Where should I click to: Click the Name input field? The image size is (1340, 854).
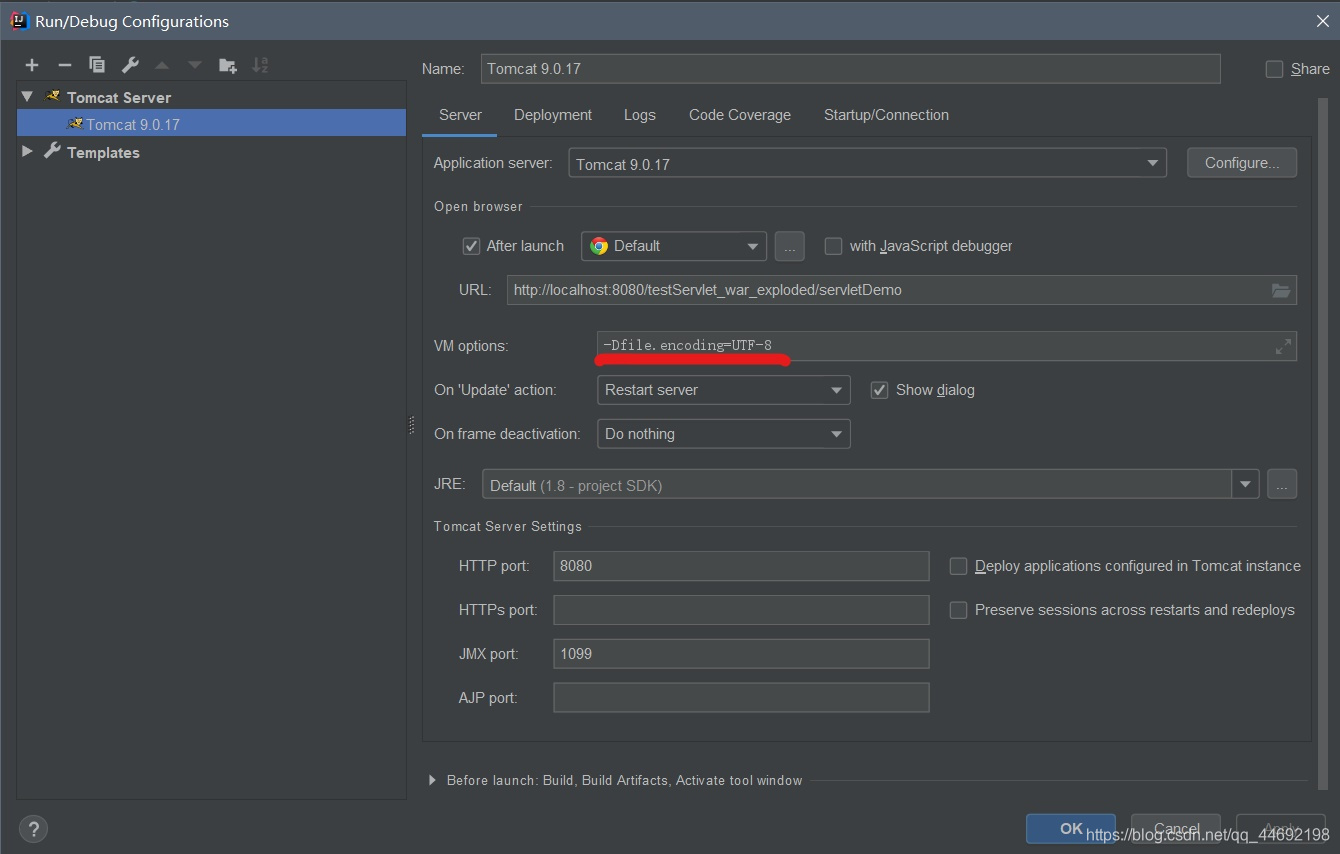pos(850,68)
